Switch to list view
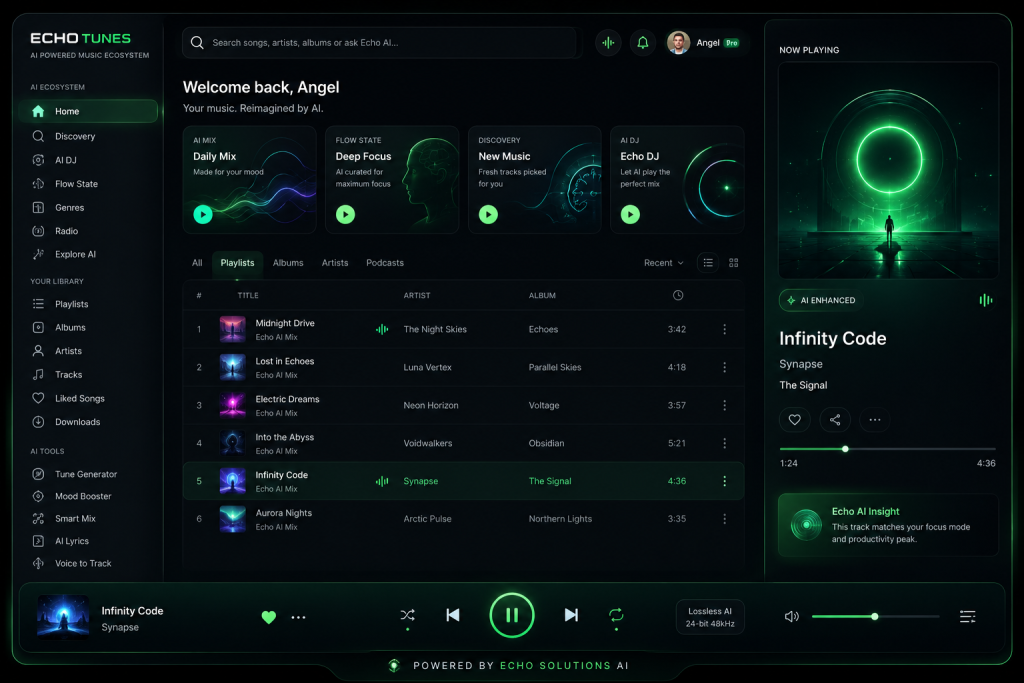The width and height of the screenshot is (1024, 683). click(708, 262)
